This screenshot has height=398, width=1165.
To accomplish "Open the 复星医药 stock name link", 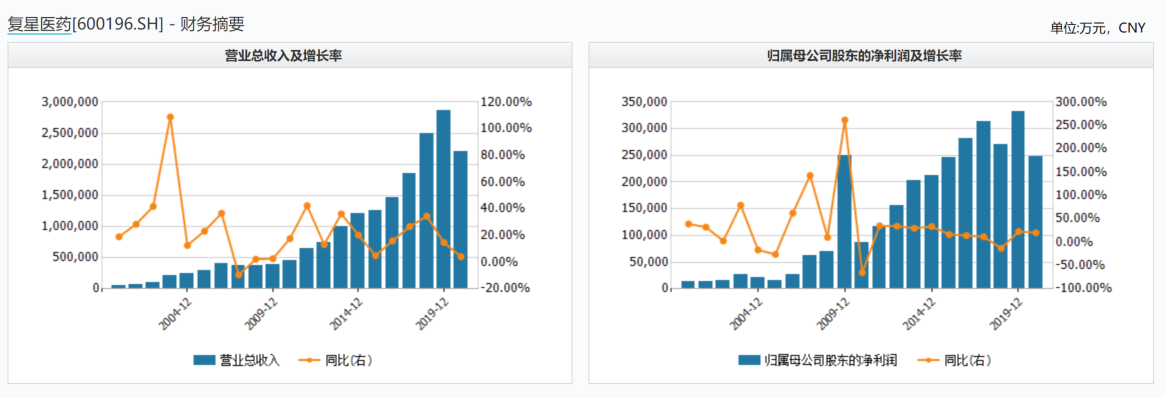I will (x=39, y=24).
